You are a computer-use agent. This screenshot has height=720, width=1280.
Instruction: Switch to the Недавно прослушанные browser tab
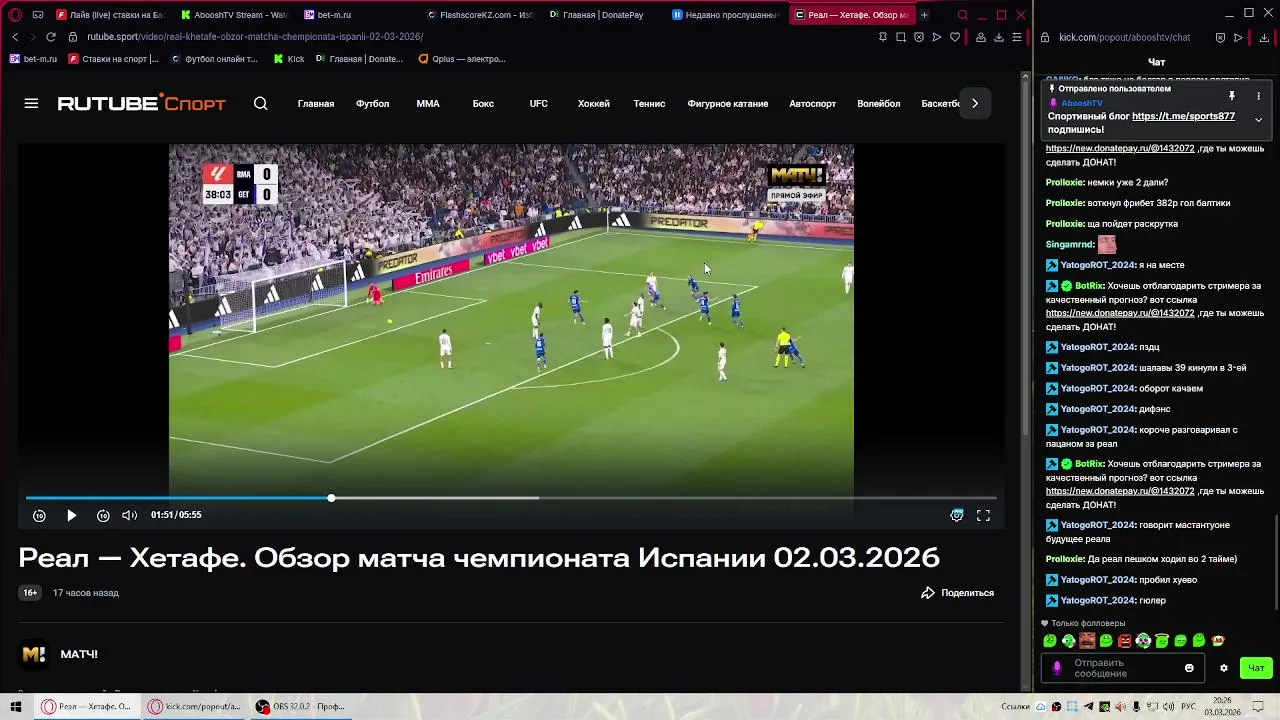pyautogui.click(x=726, y=15)
